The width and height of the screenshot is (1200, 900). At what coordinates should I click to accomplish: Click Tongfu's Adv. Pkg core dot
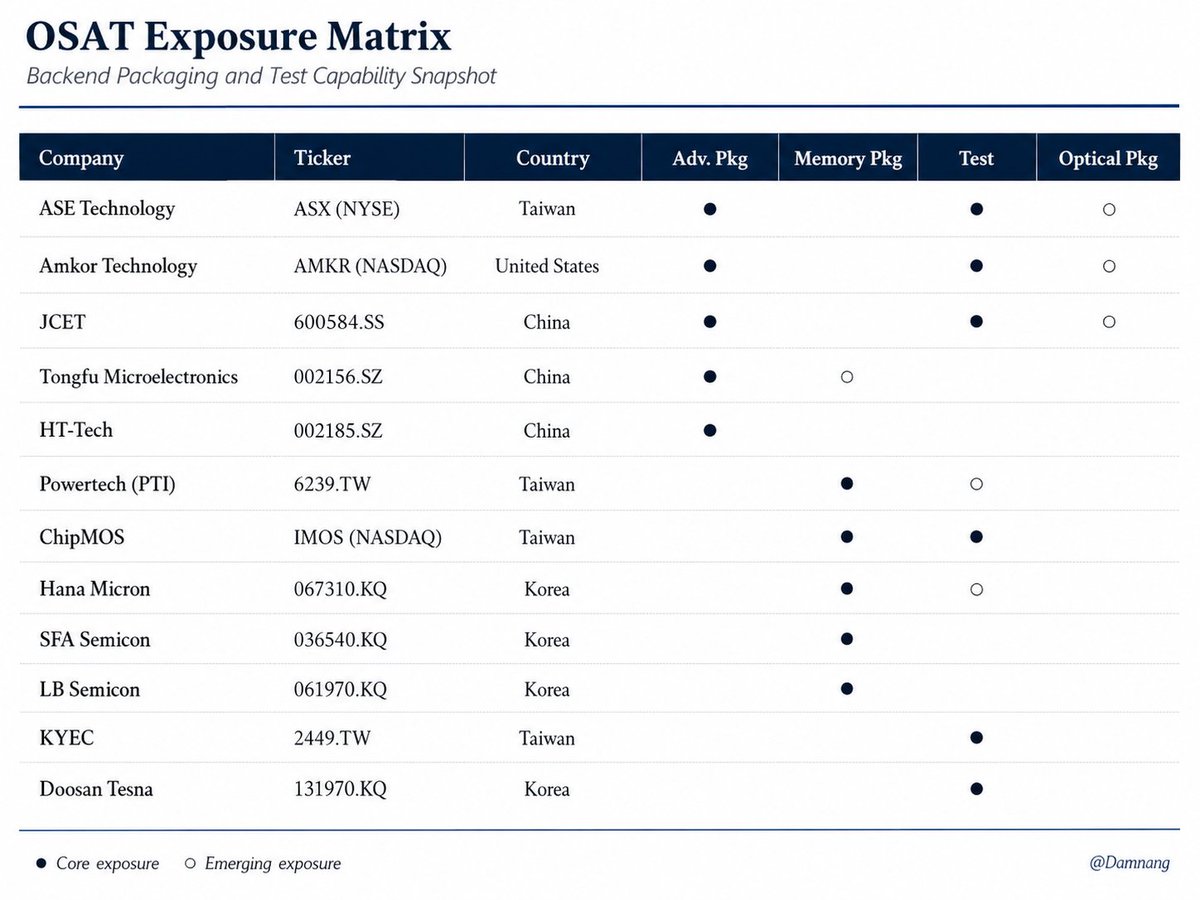click(709, 377)
